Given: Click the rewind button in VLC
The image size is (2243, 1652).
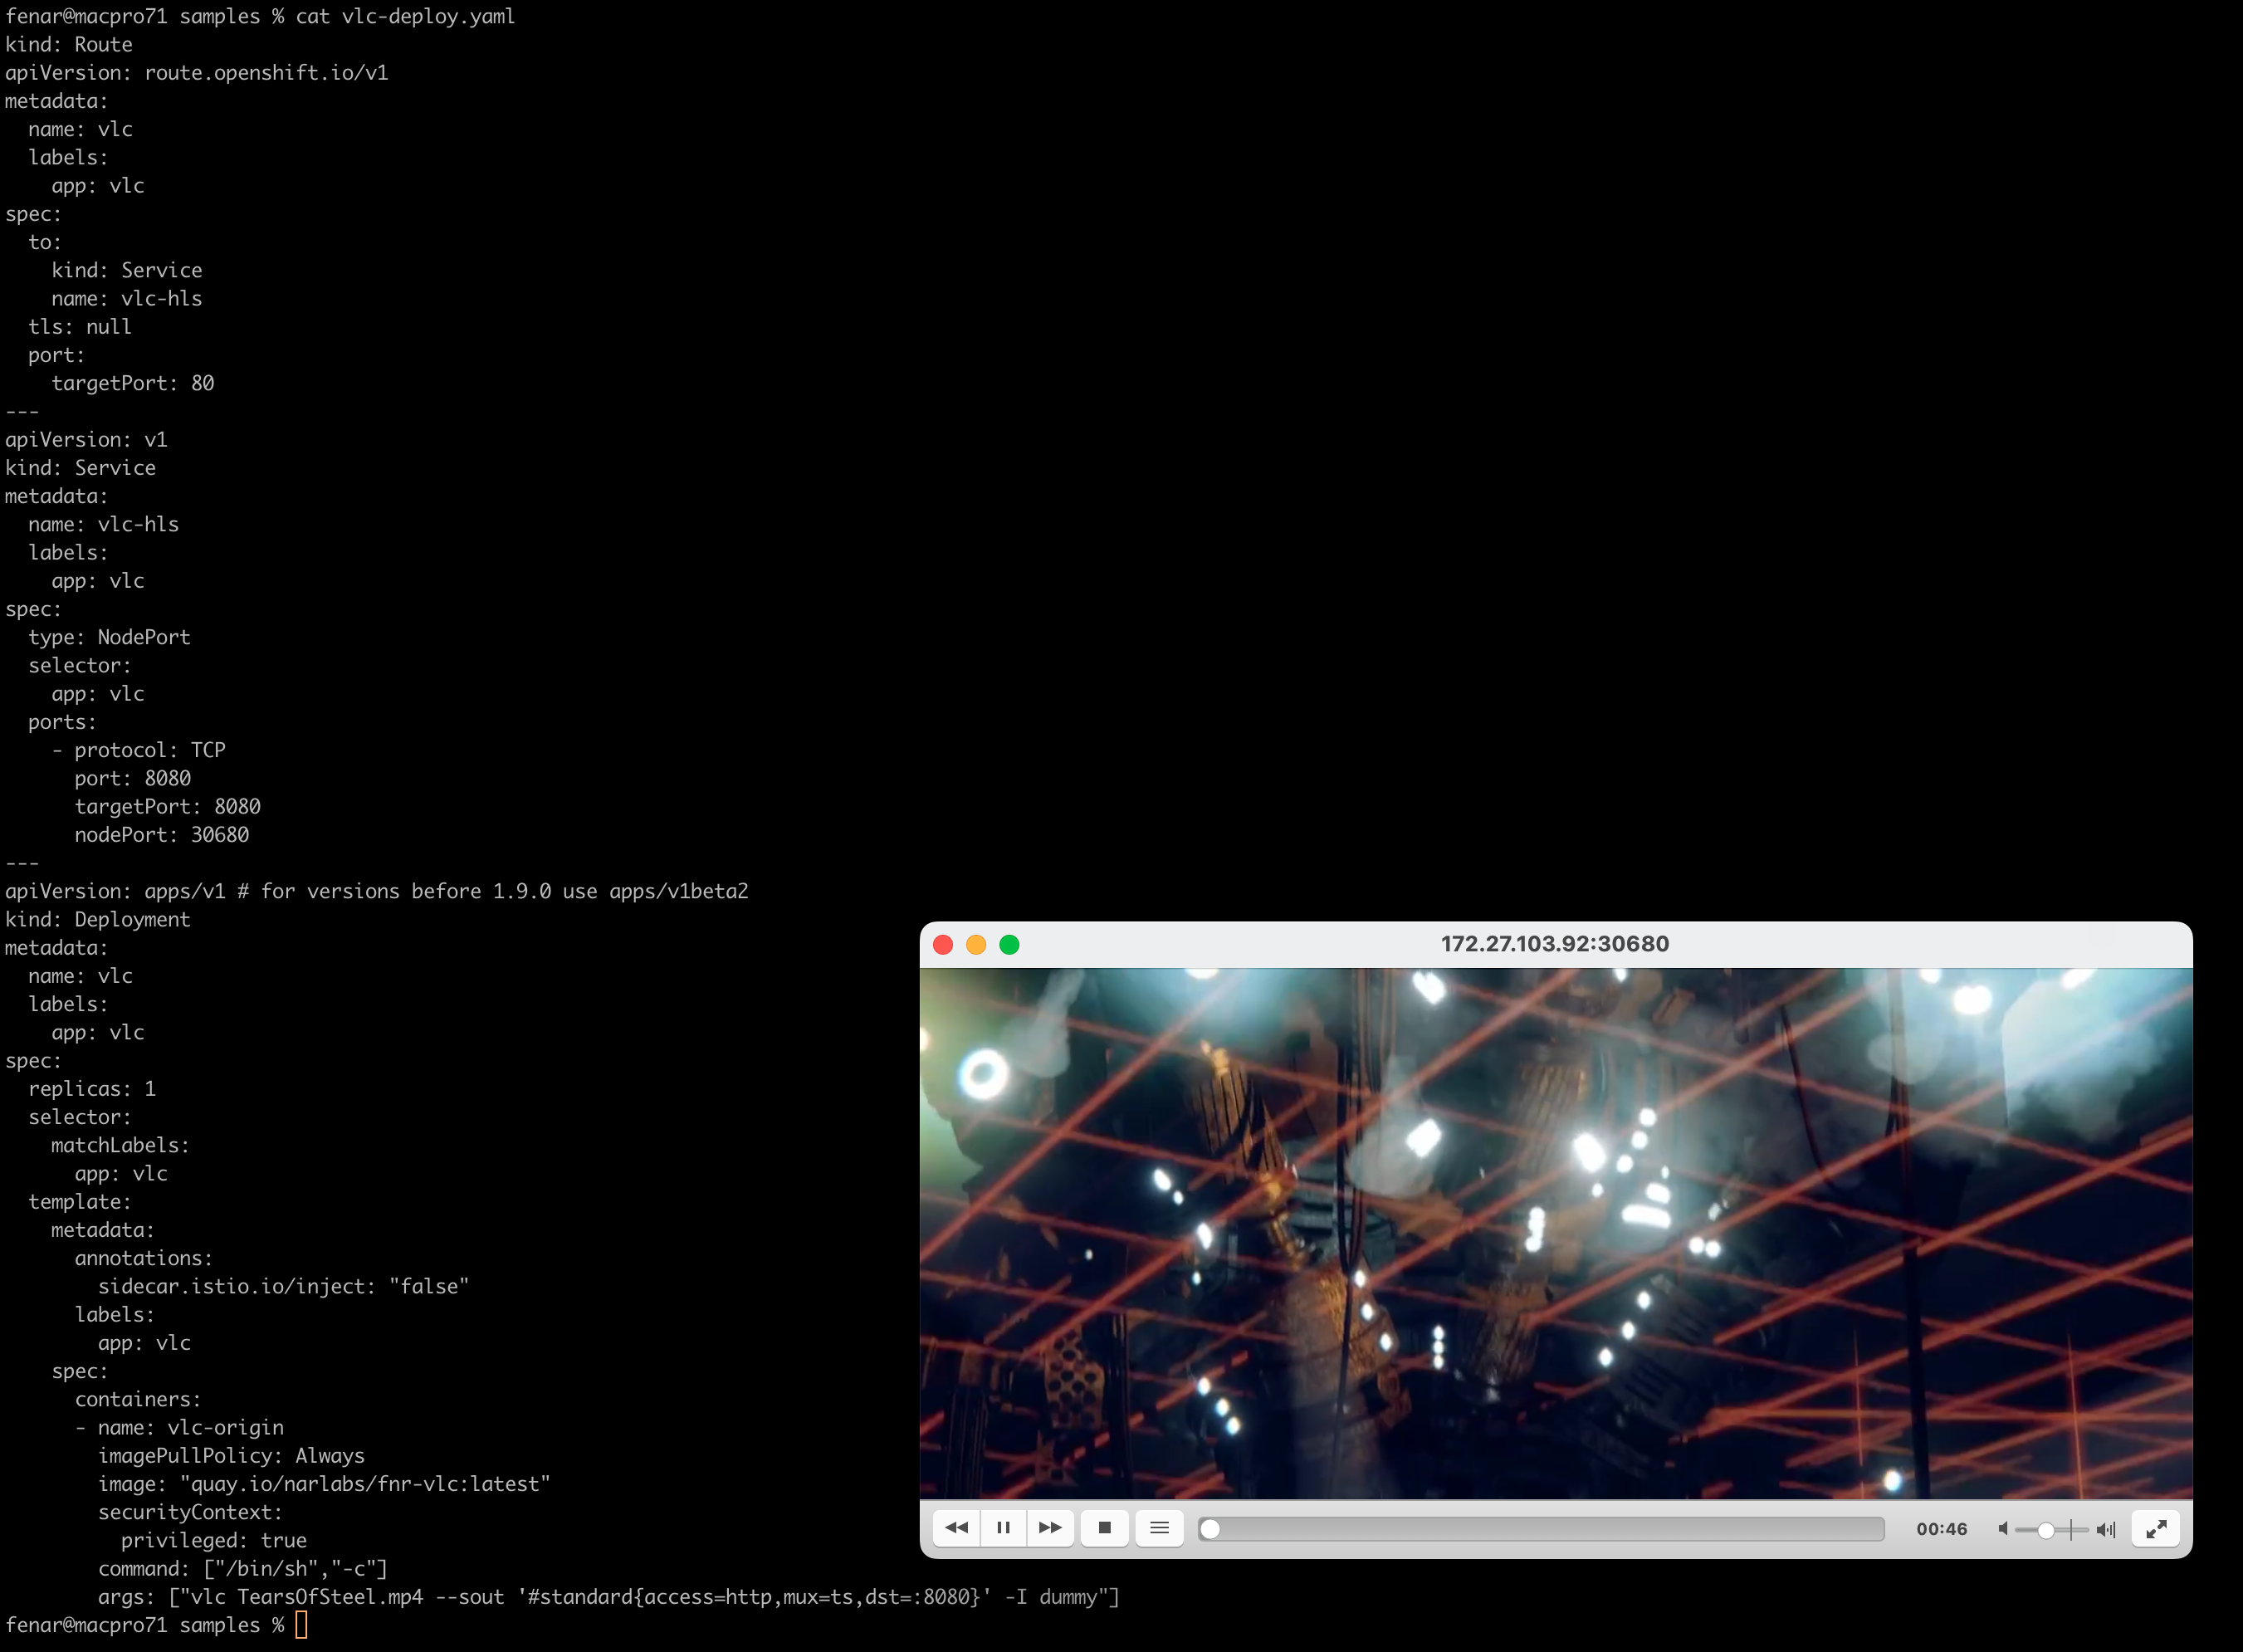Looking at the screenshot, I should [956, 1528].
